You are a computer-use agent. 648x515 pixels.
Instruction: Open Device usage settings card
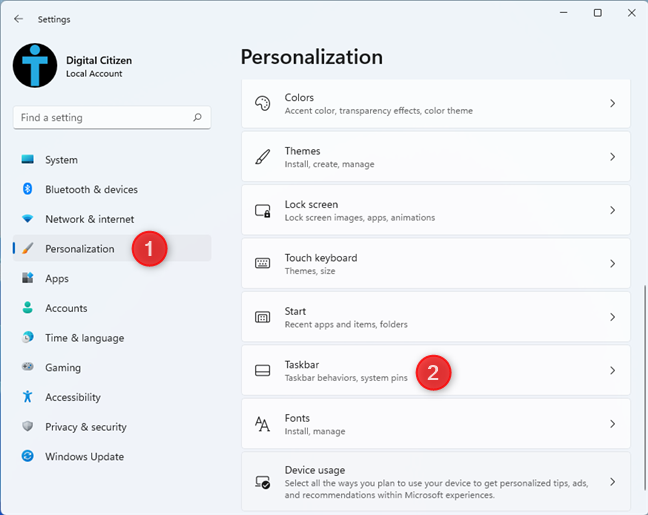[436, 482]
